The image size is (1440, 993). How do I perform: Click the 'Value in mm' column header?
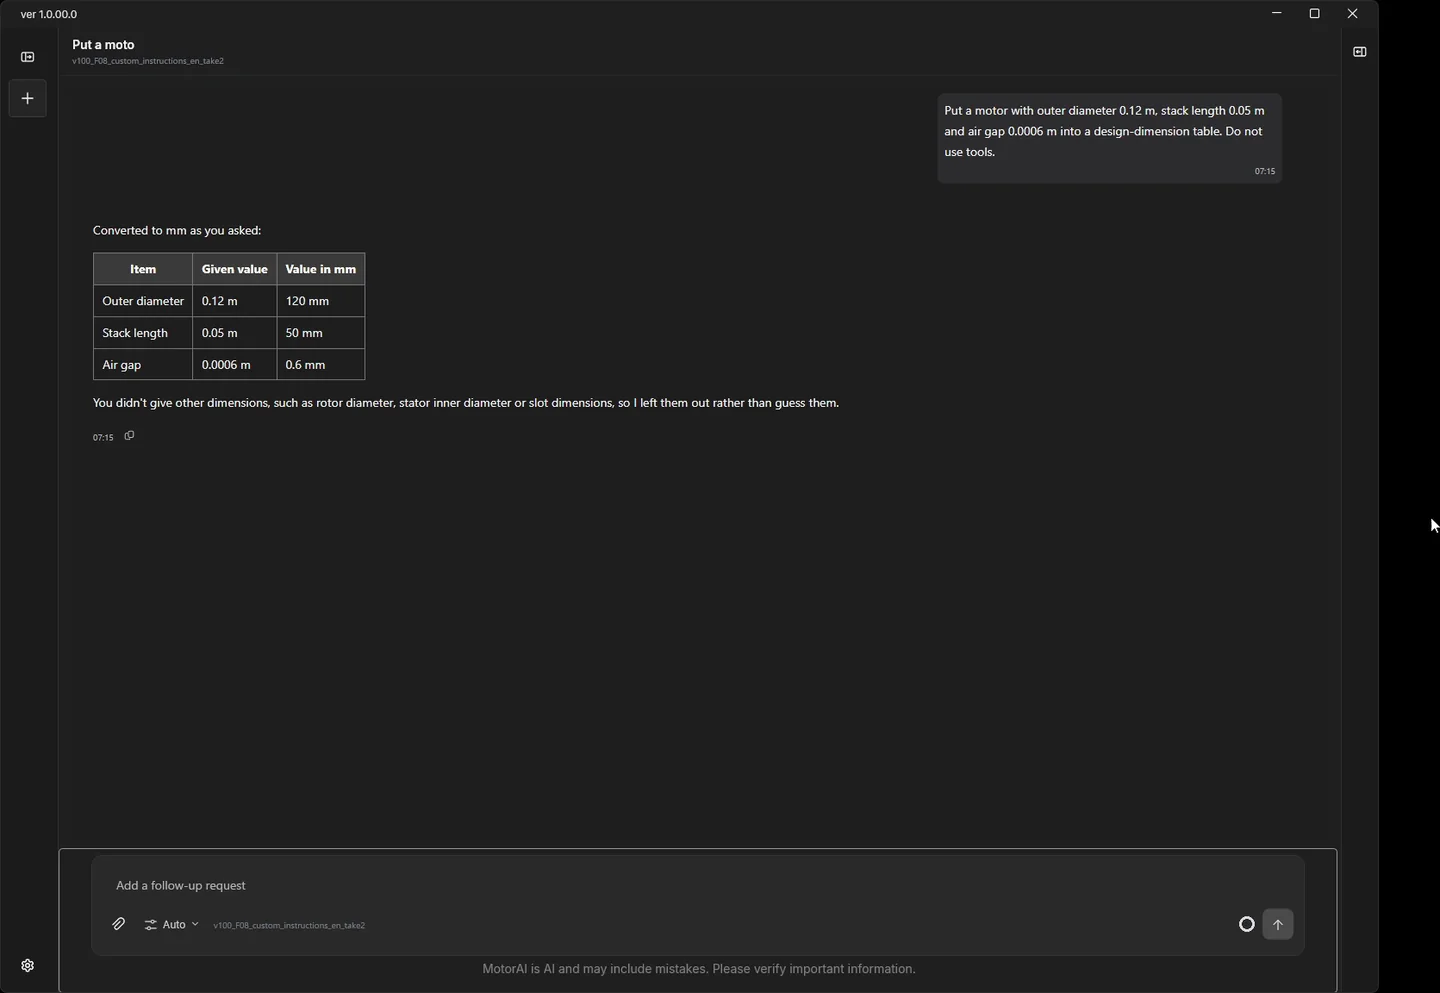pos(321,269)
